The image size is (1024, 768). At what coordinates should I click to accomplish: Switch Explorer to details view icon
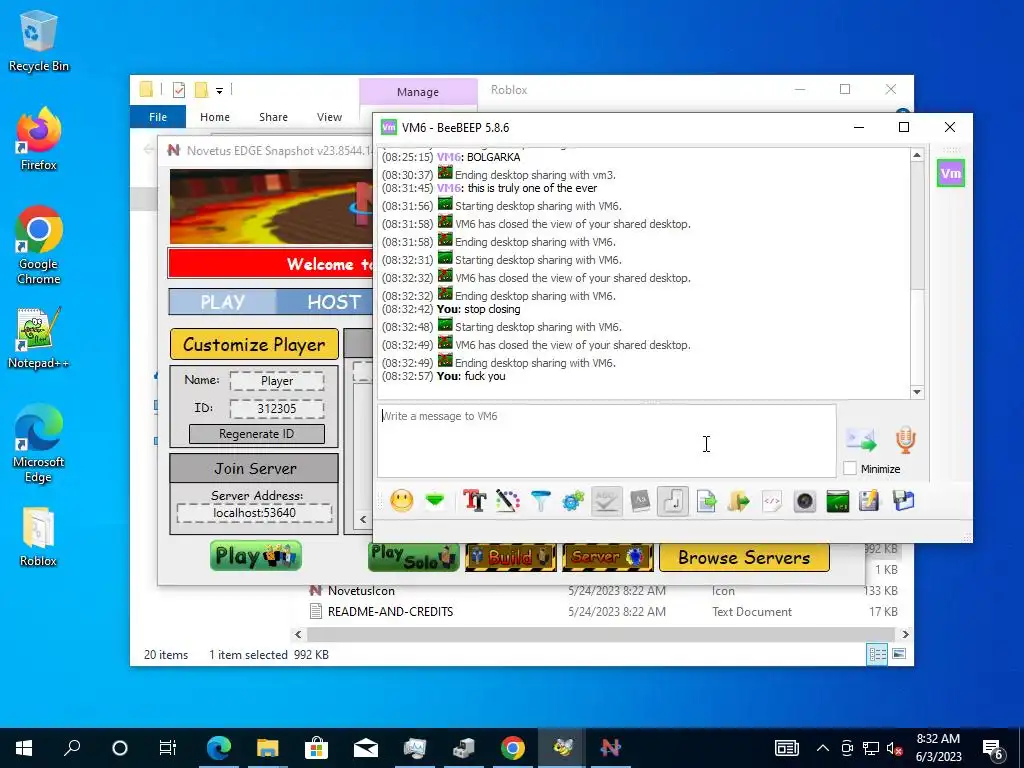[877, 654]
